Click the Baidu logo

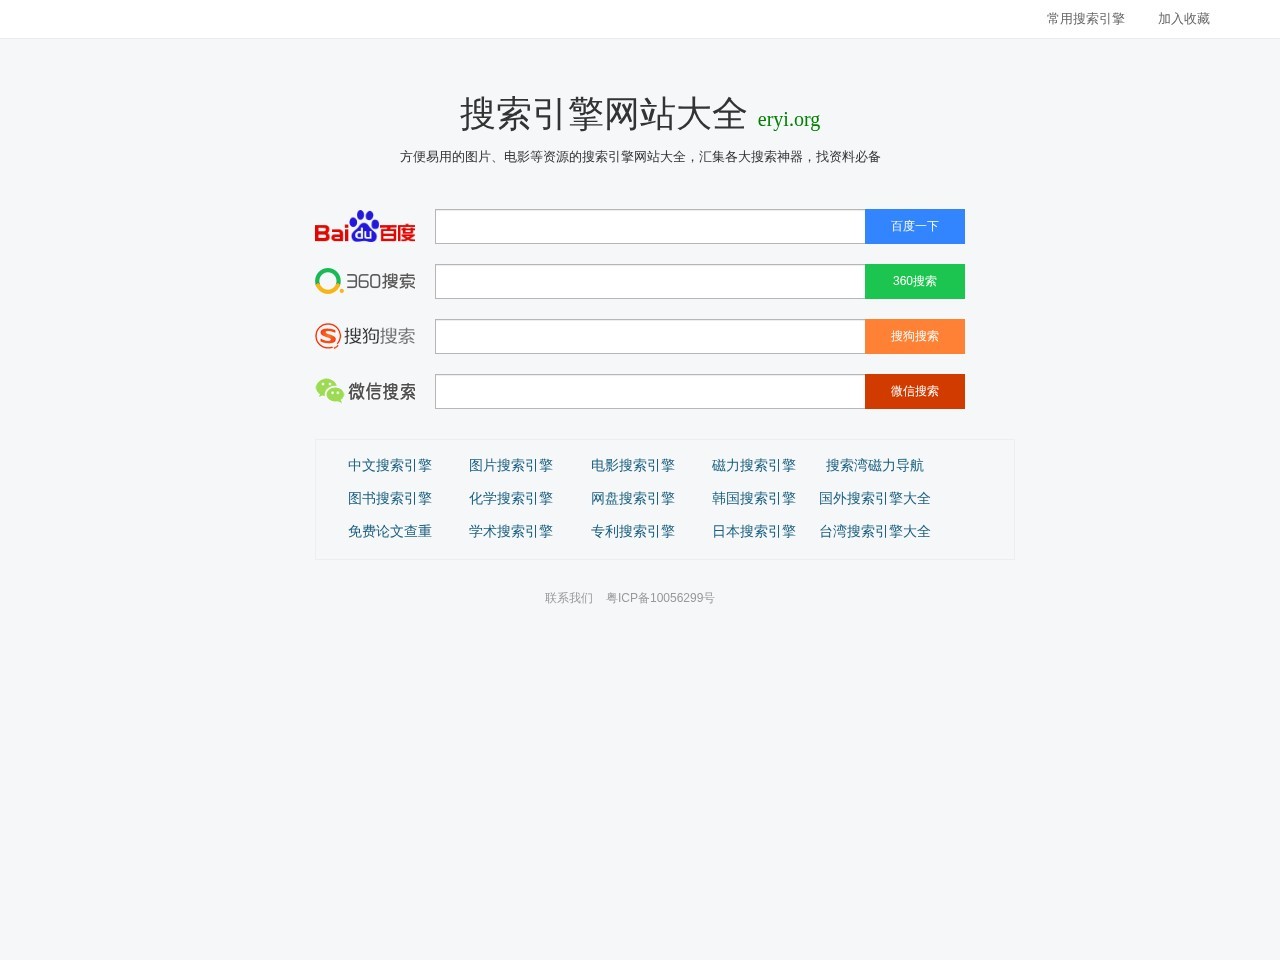click(366, 226)
